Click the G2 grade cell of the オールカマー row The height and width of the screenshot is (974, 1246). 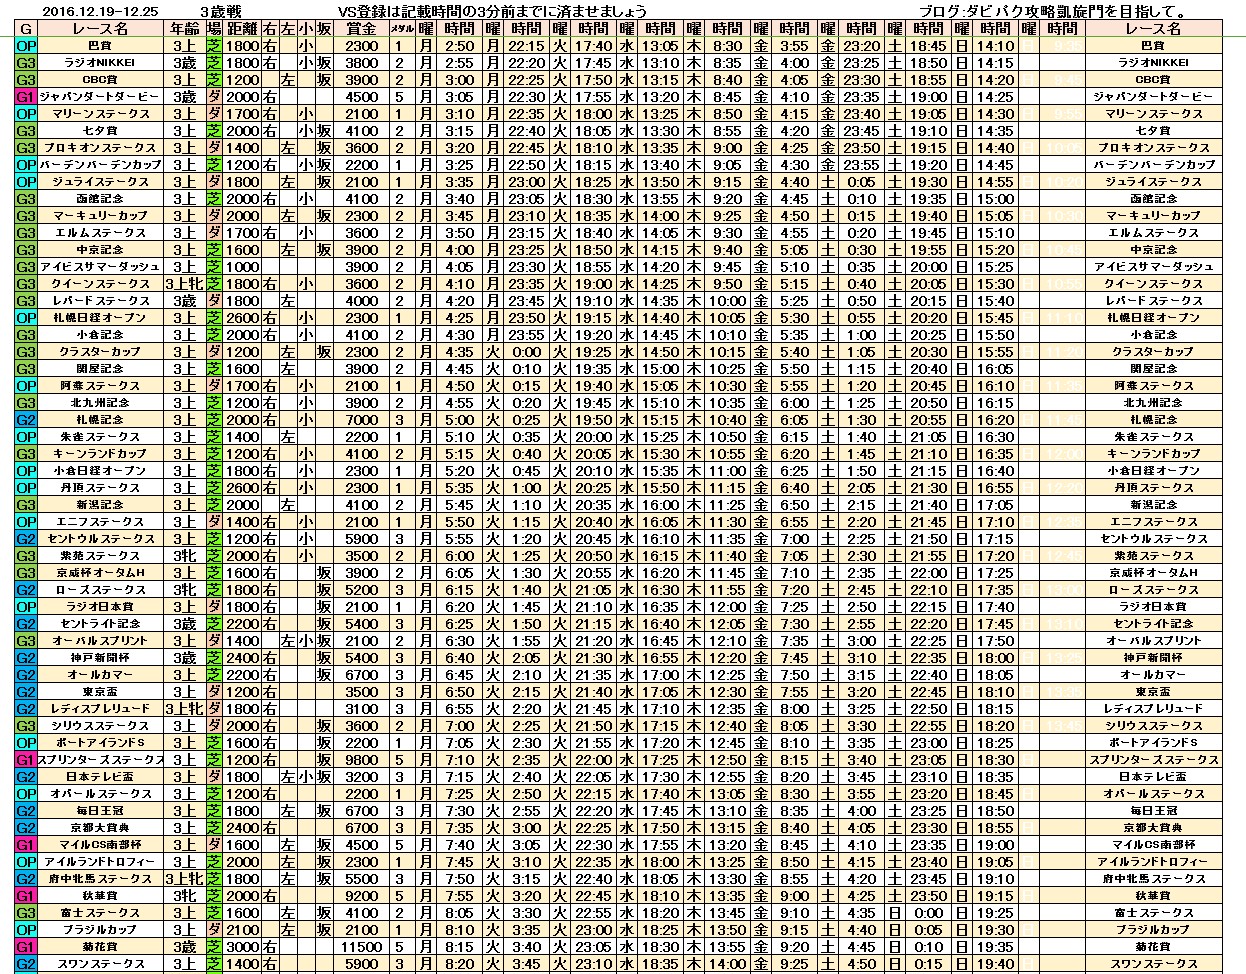(x=26, y=675)
